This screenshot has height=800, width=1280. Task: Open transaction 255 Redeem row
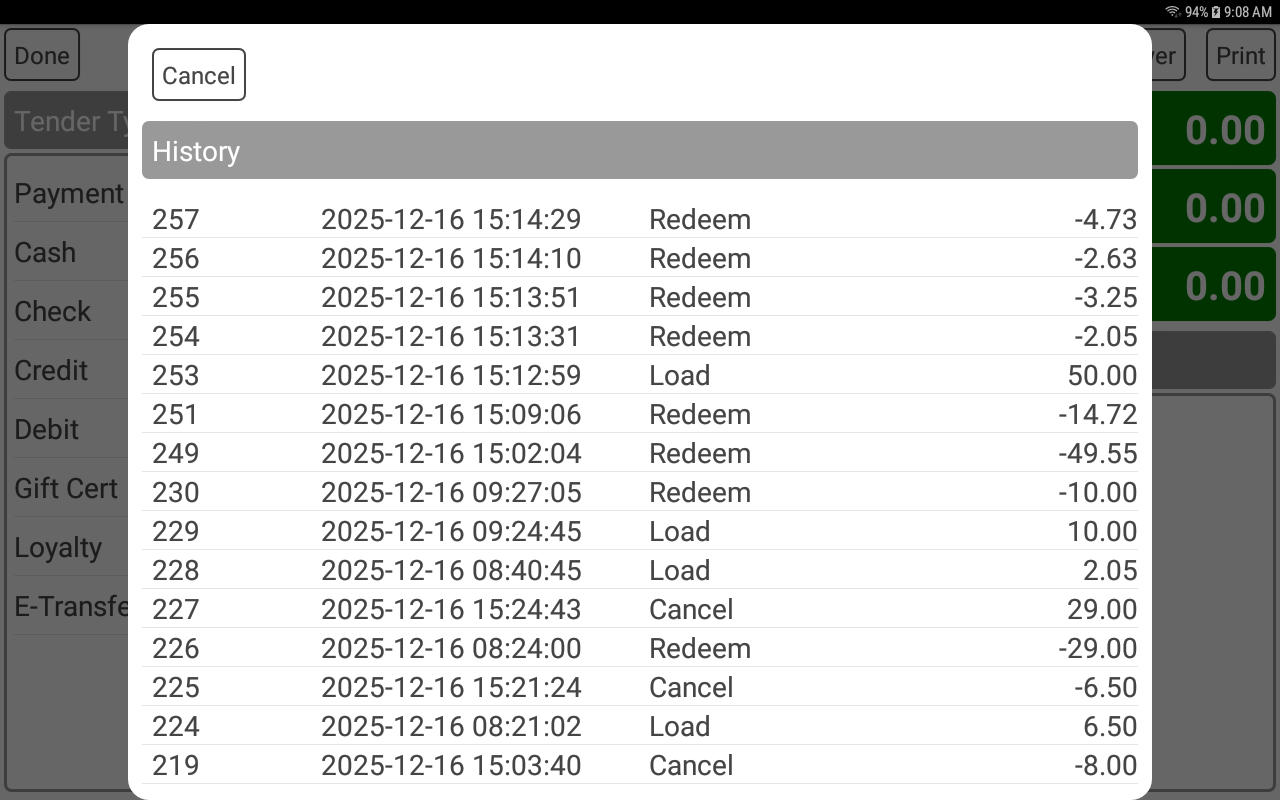pos(640,297)
